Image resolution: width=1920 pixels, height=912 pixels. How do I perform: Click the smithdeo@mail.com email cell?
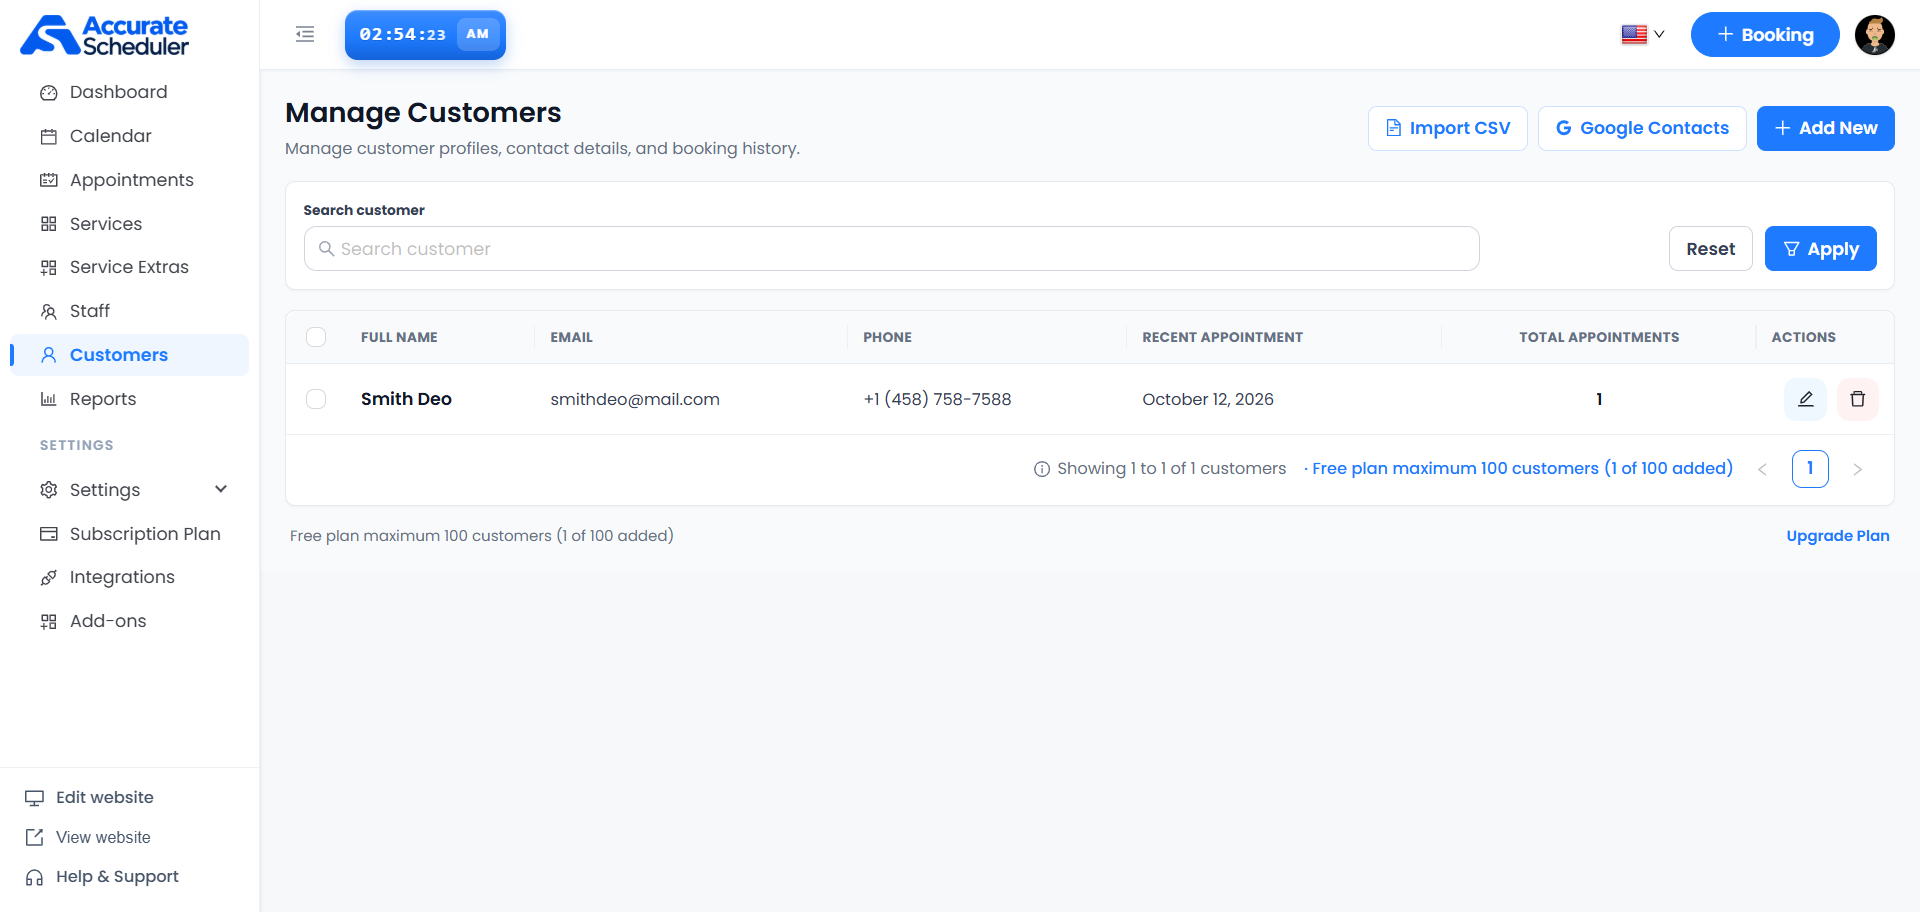pos(635,399)
